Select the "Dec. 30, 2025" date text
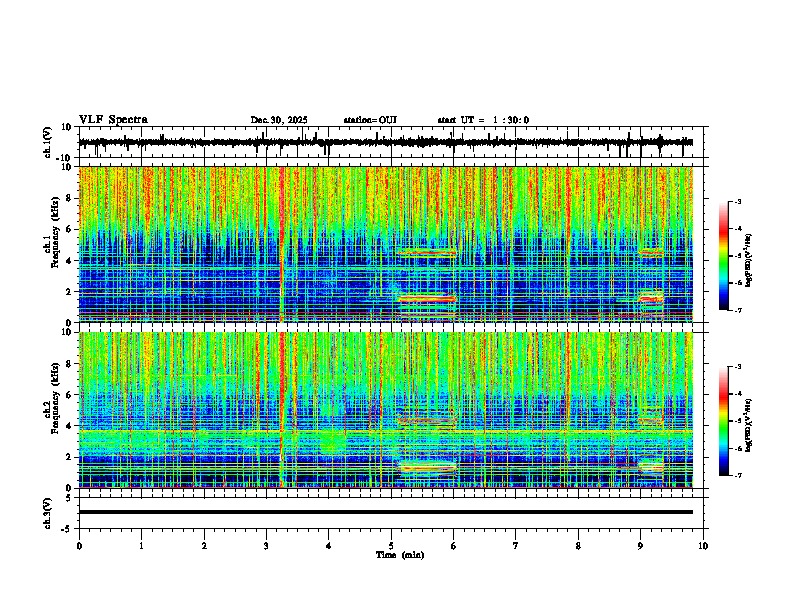The image size is (792, 612). pos(279,120)
